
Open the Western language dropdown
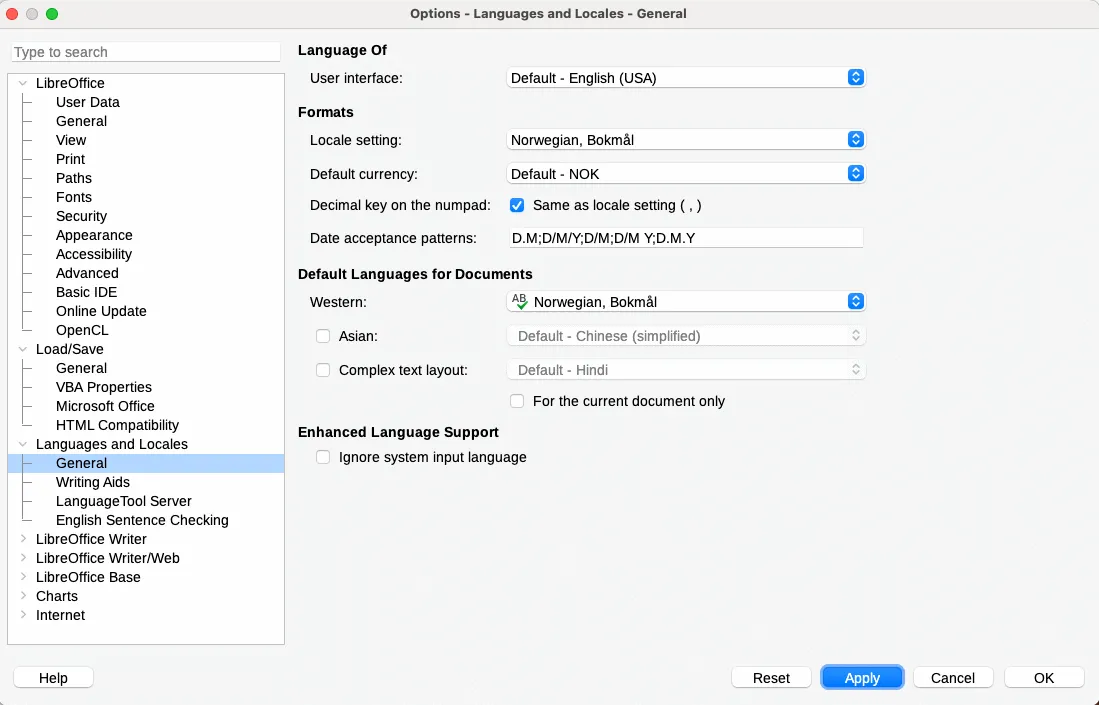(x=685, y=302)
